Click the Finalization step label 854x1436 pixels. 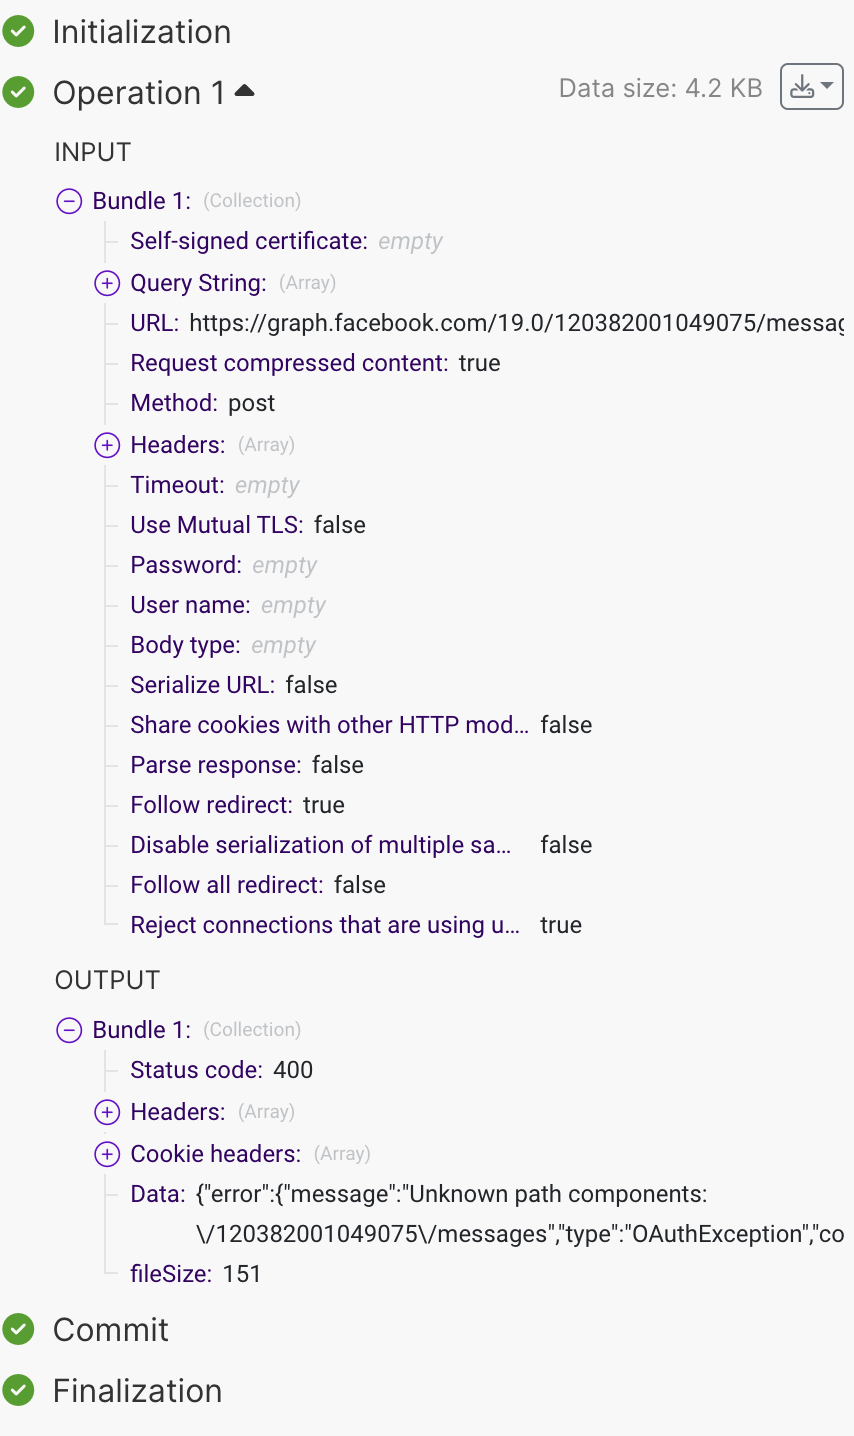point(137,1390)
